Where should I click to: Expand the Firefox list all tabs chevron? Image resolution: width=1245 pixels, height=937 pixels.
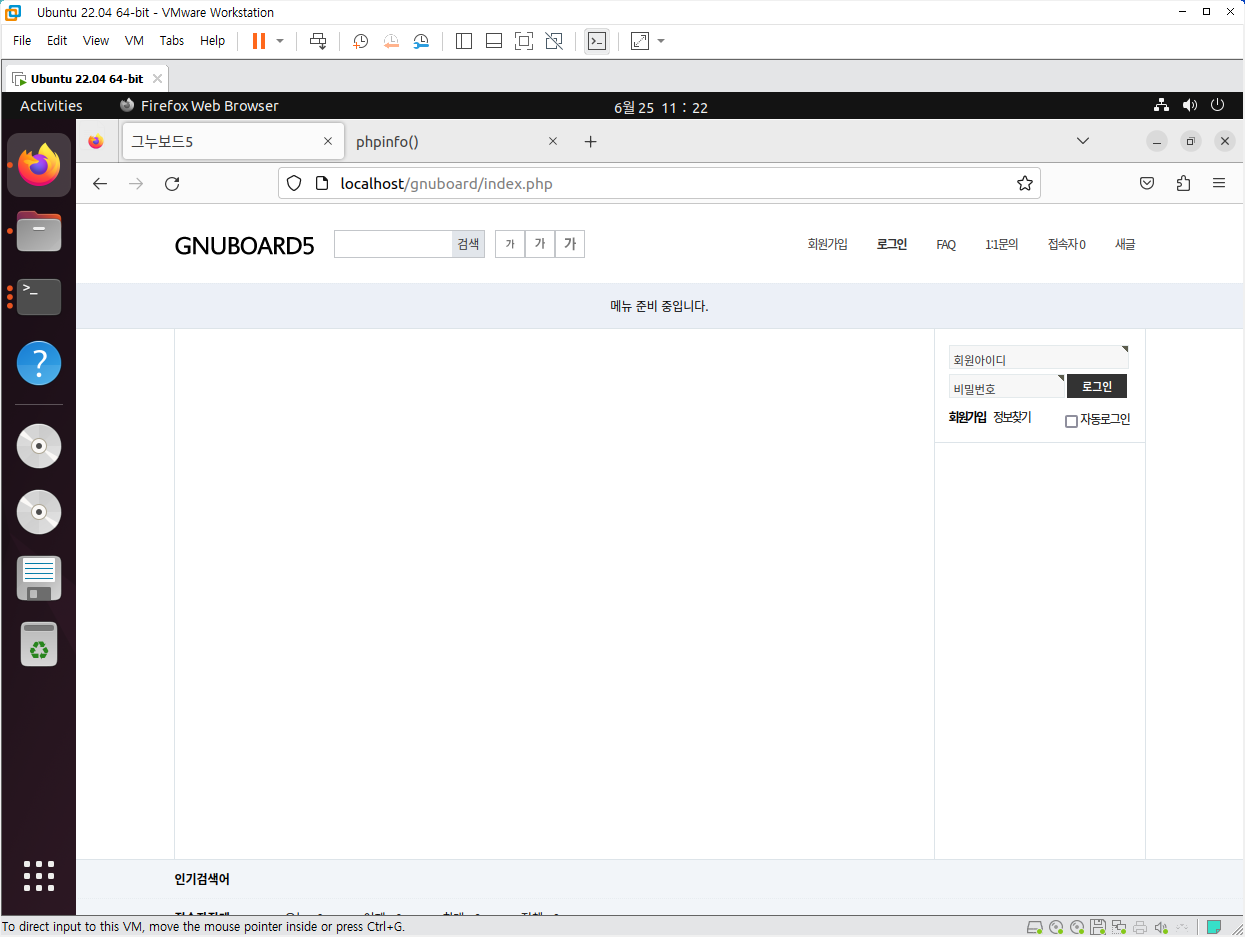click(1083, 142)
